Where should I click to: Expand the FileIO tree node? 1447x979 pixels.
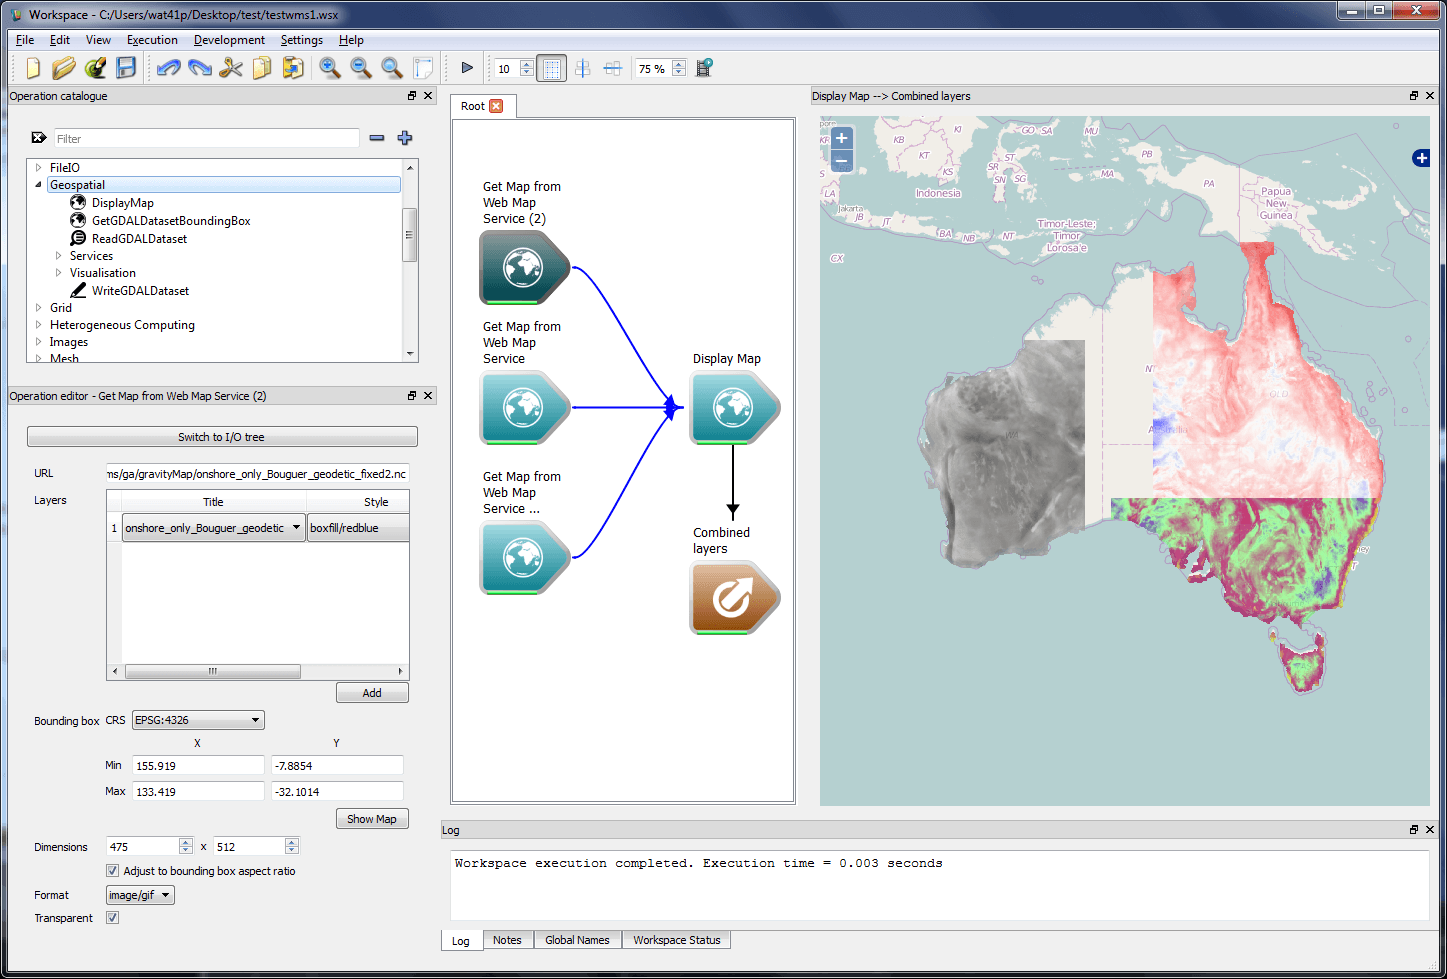(39, 168)
